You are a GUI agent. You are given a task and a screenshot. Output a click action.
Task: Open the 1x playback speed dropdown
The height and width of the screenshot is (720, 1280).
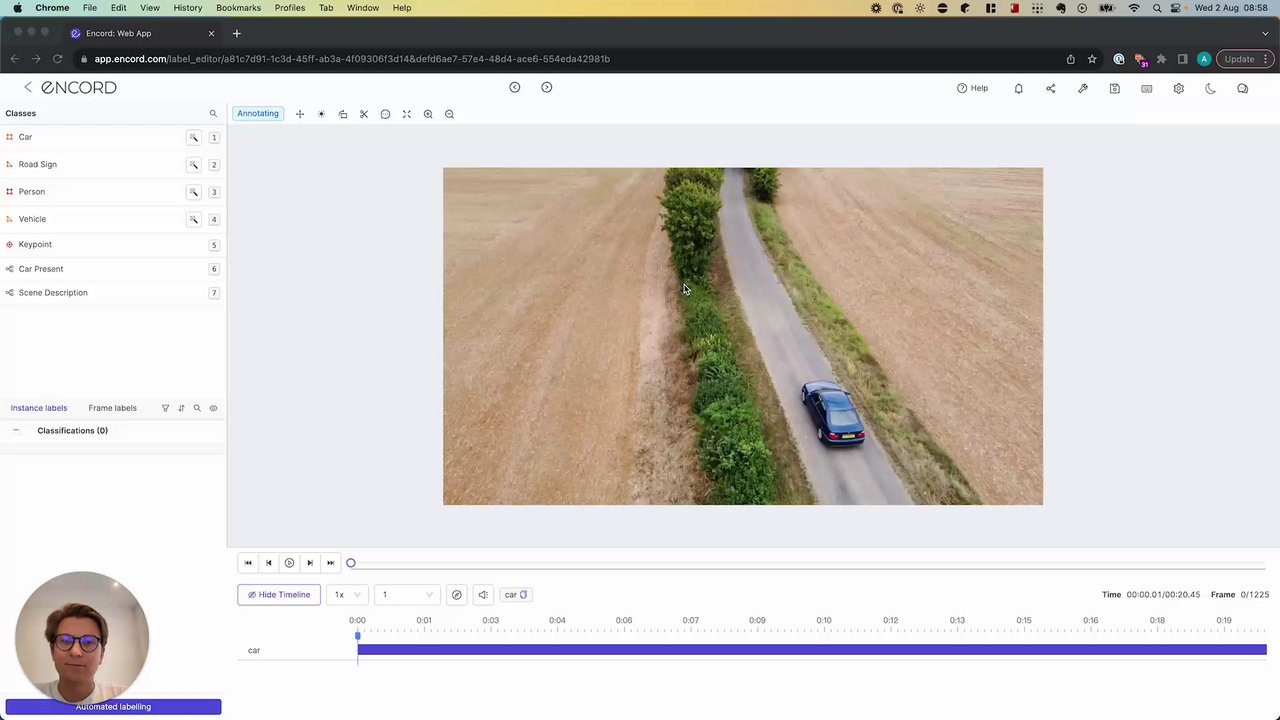[x=346, y=595]
